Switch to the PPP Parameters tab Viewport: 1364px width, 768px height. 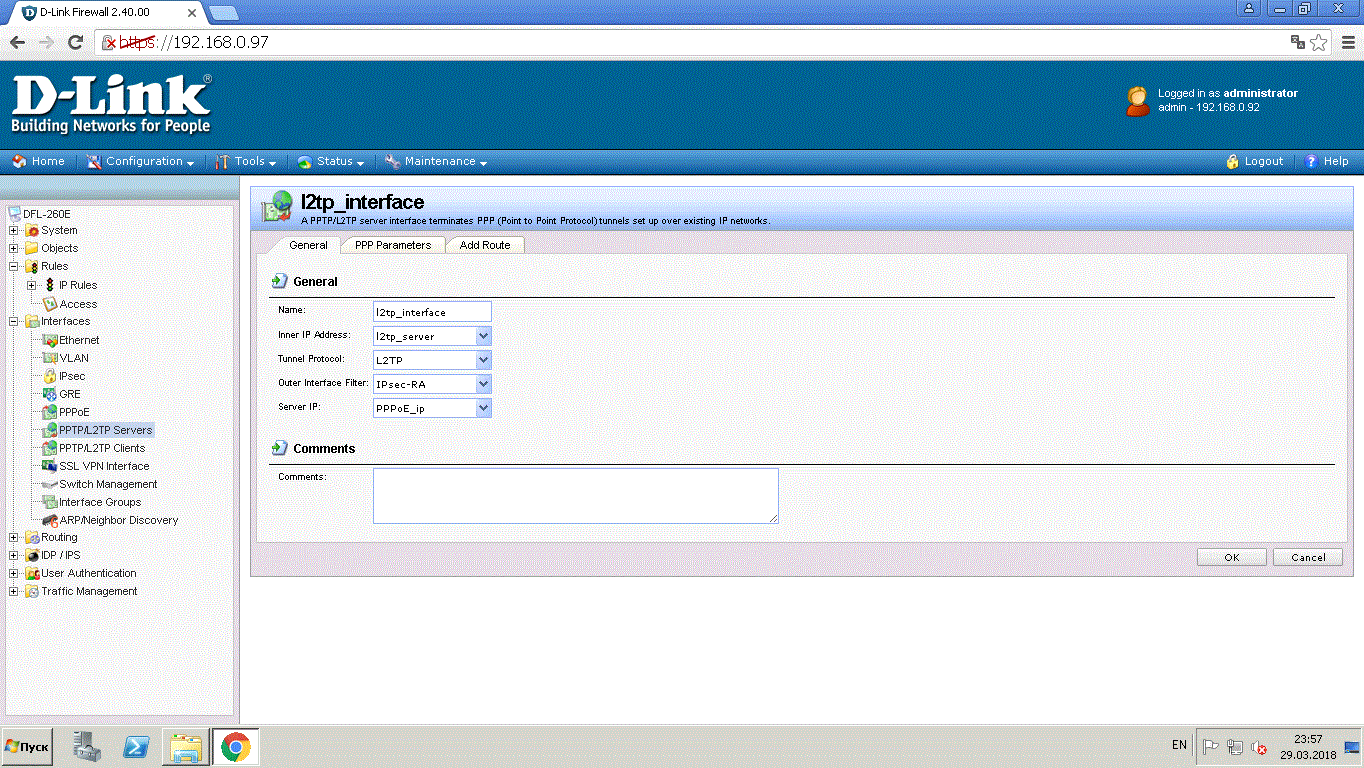click(x=393, y=245)
